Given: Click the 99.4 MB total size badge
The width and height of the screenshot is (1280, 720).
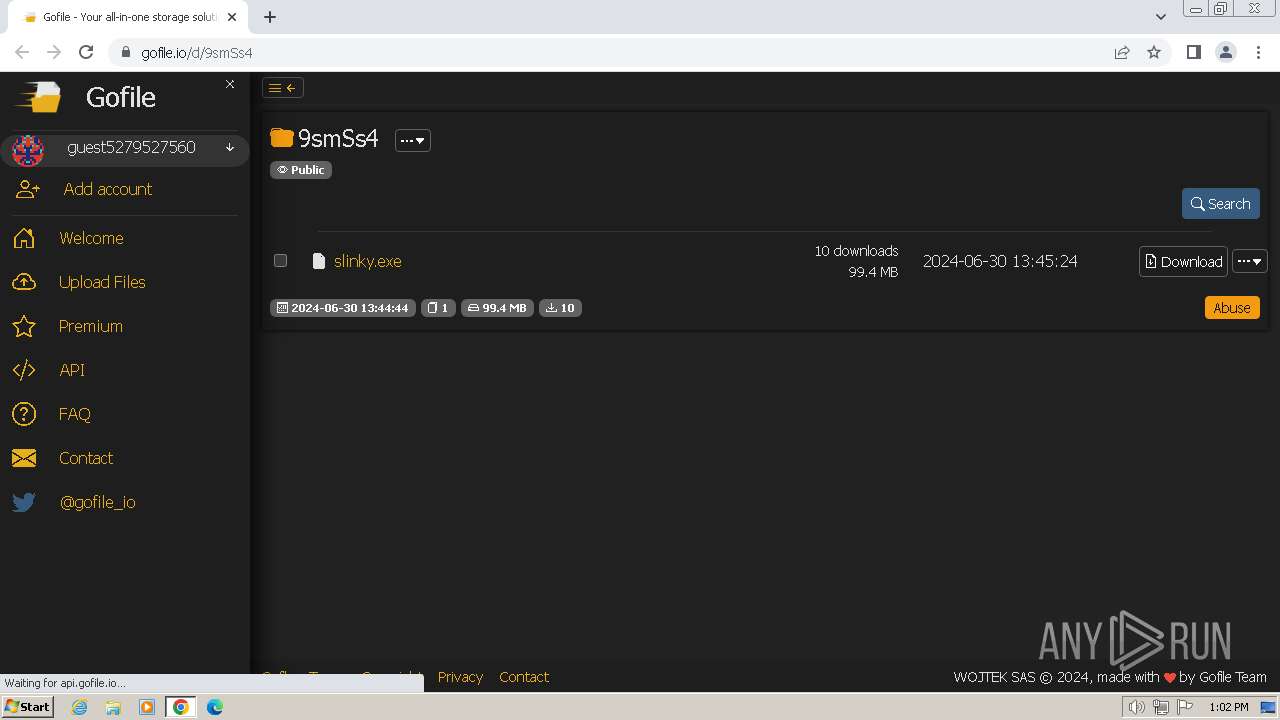Looking at the screenshot, I should [497, 308].
